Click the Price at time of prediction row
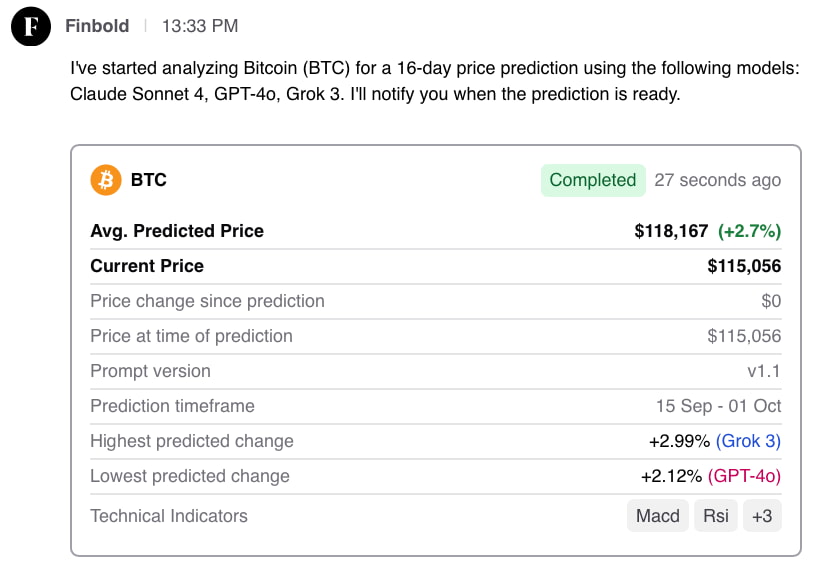The width and height of the screenshot is (815, 569). point(191,336)
